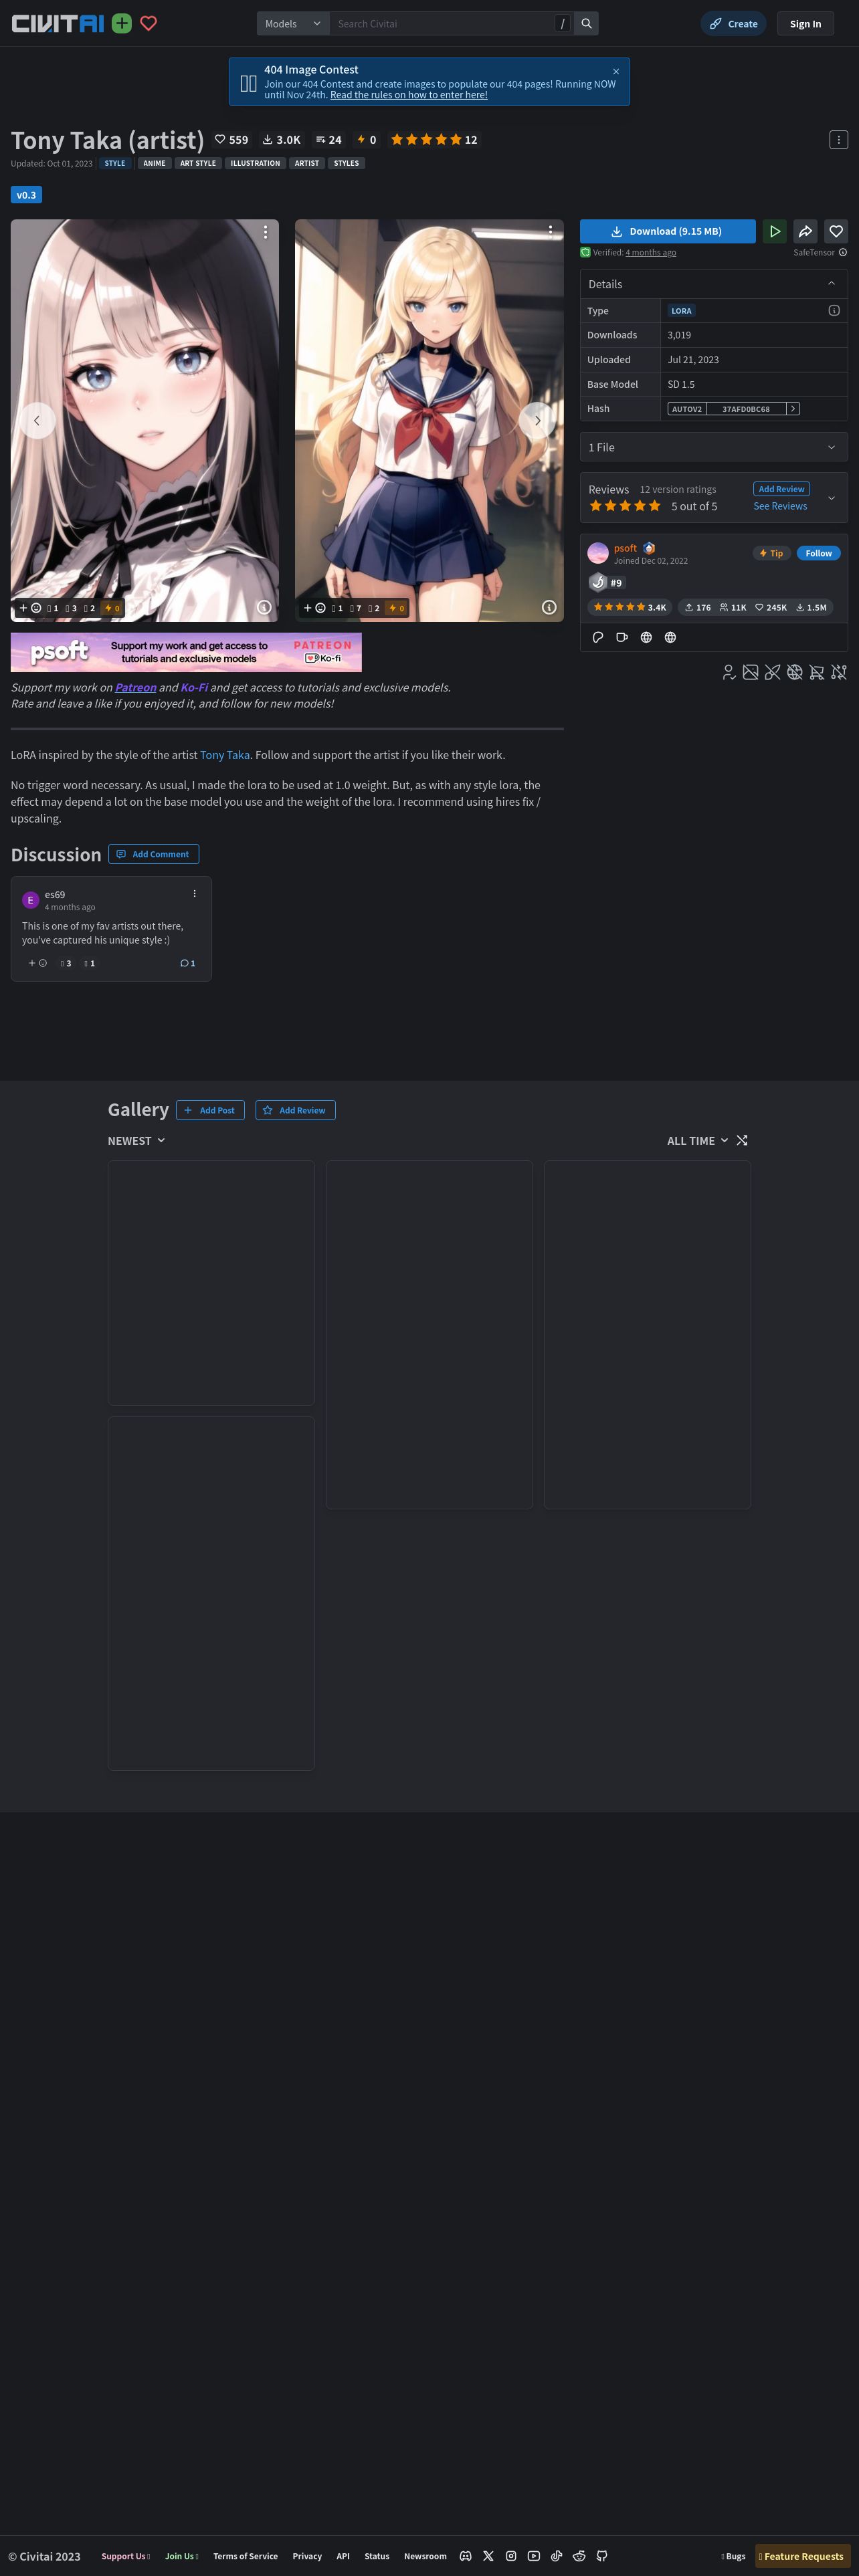
Task: Collapse the Details section chevron
Action: click(x=831, y=284)
